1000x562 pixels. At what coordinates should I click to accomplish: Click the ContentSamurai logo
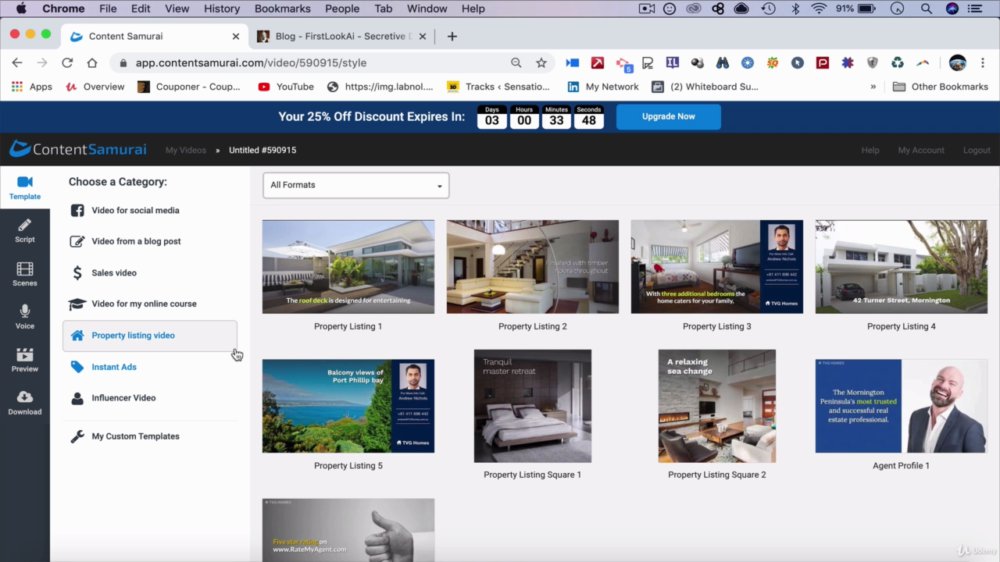tap(78, 149)
